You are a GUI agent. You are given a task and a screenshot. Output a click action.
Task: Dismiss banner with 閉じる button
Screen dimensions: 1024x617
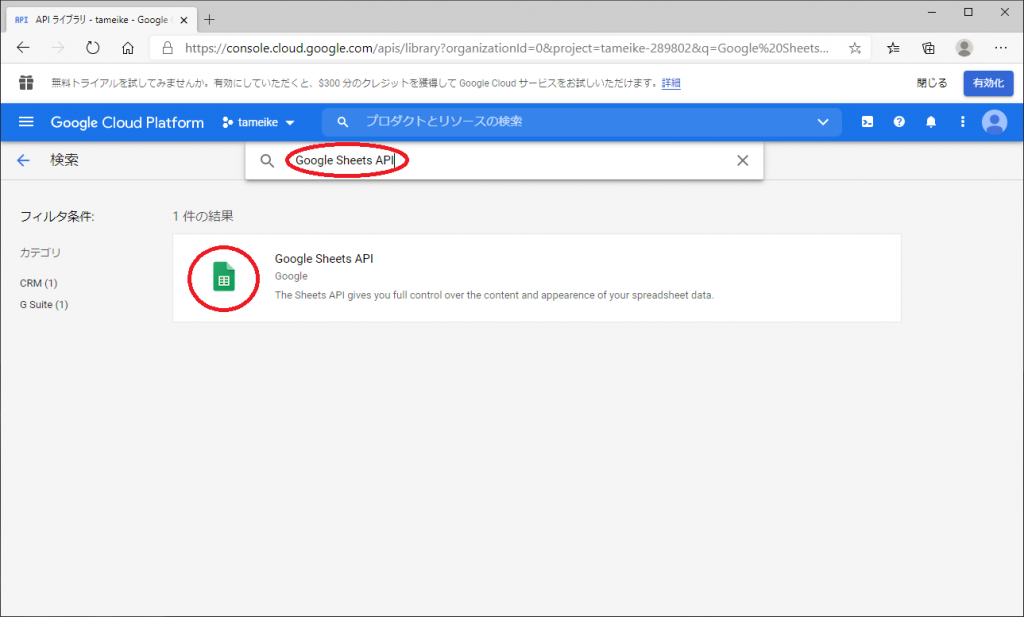(x=931, y=83)
